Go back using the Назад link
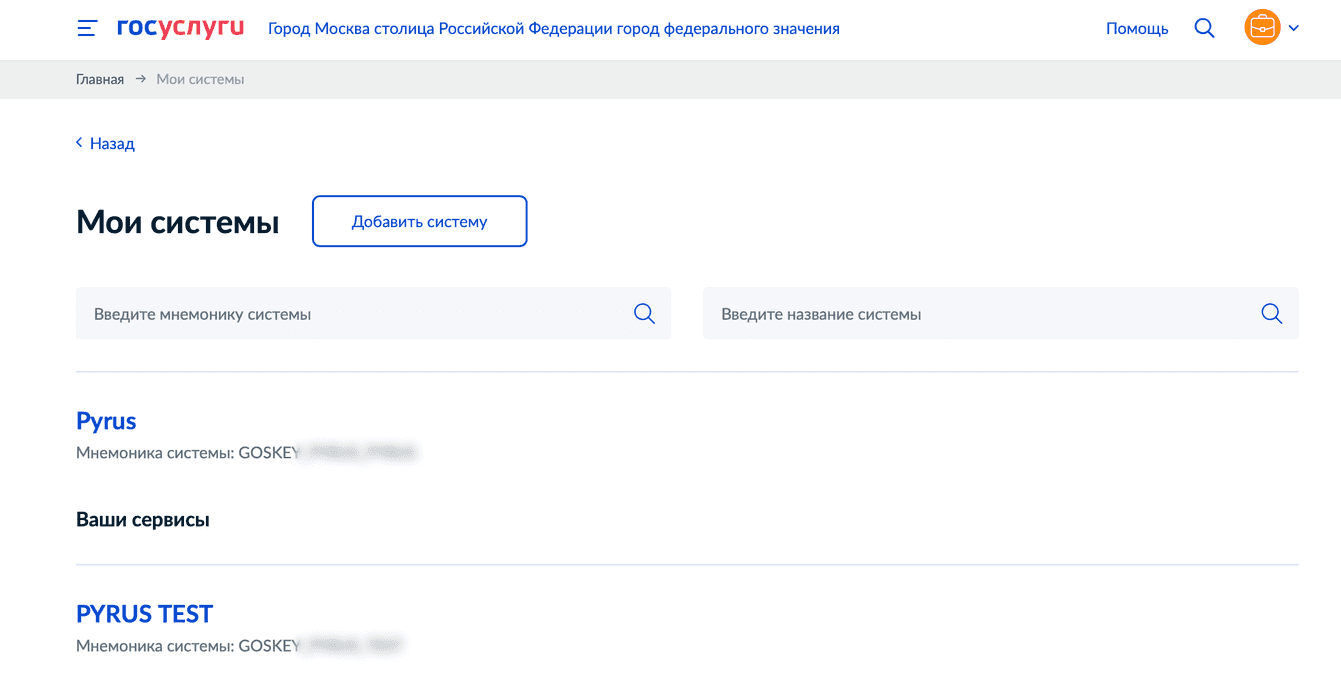 [112, 144]
